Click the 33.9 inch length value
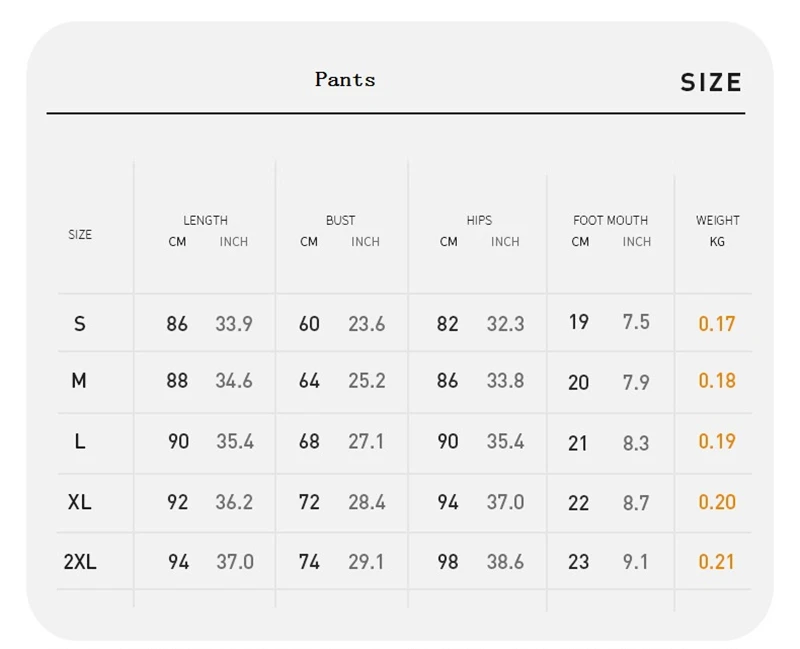 point(234,324)
